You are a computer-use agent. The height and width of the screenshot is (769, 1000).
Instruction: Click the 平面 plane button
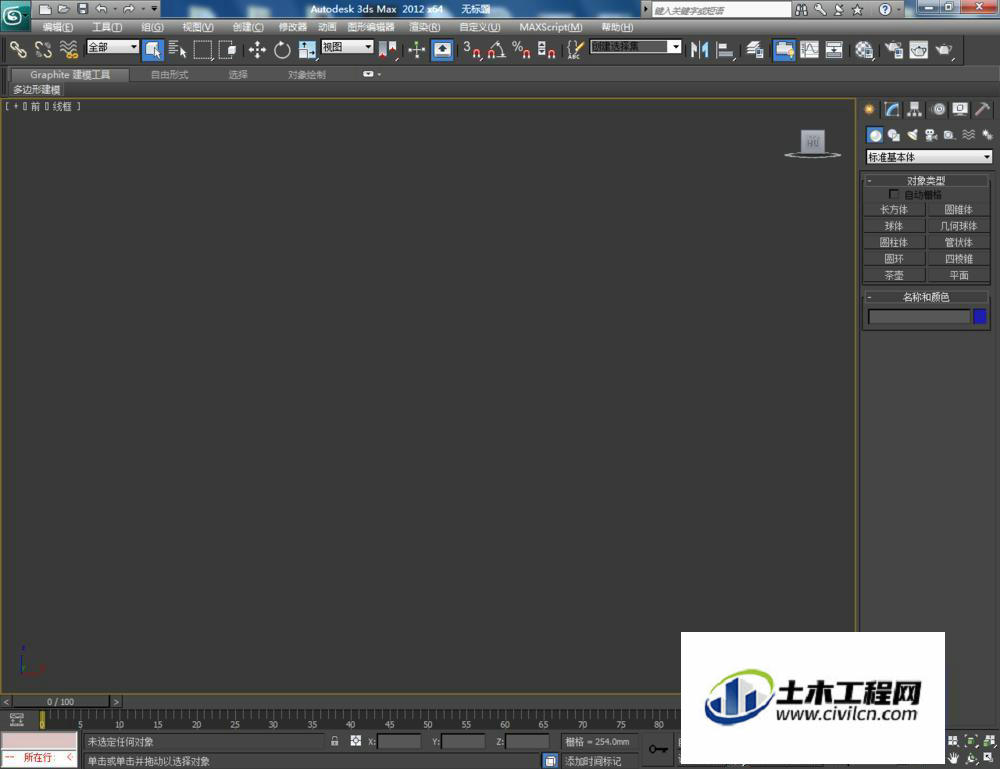958,275
